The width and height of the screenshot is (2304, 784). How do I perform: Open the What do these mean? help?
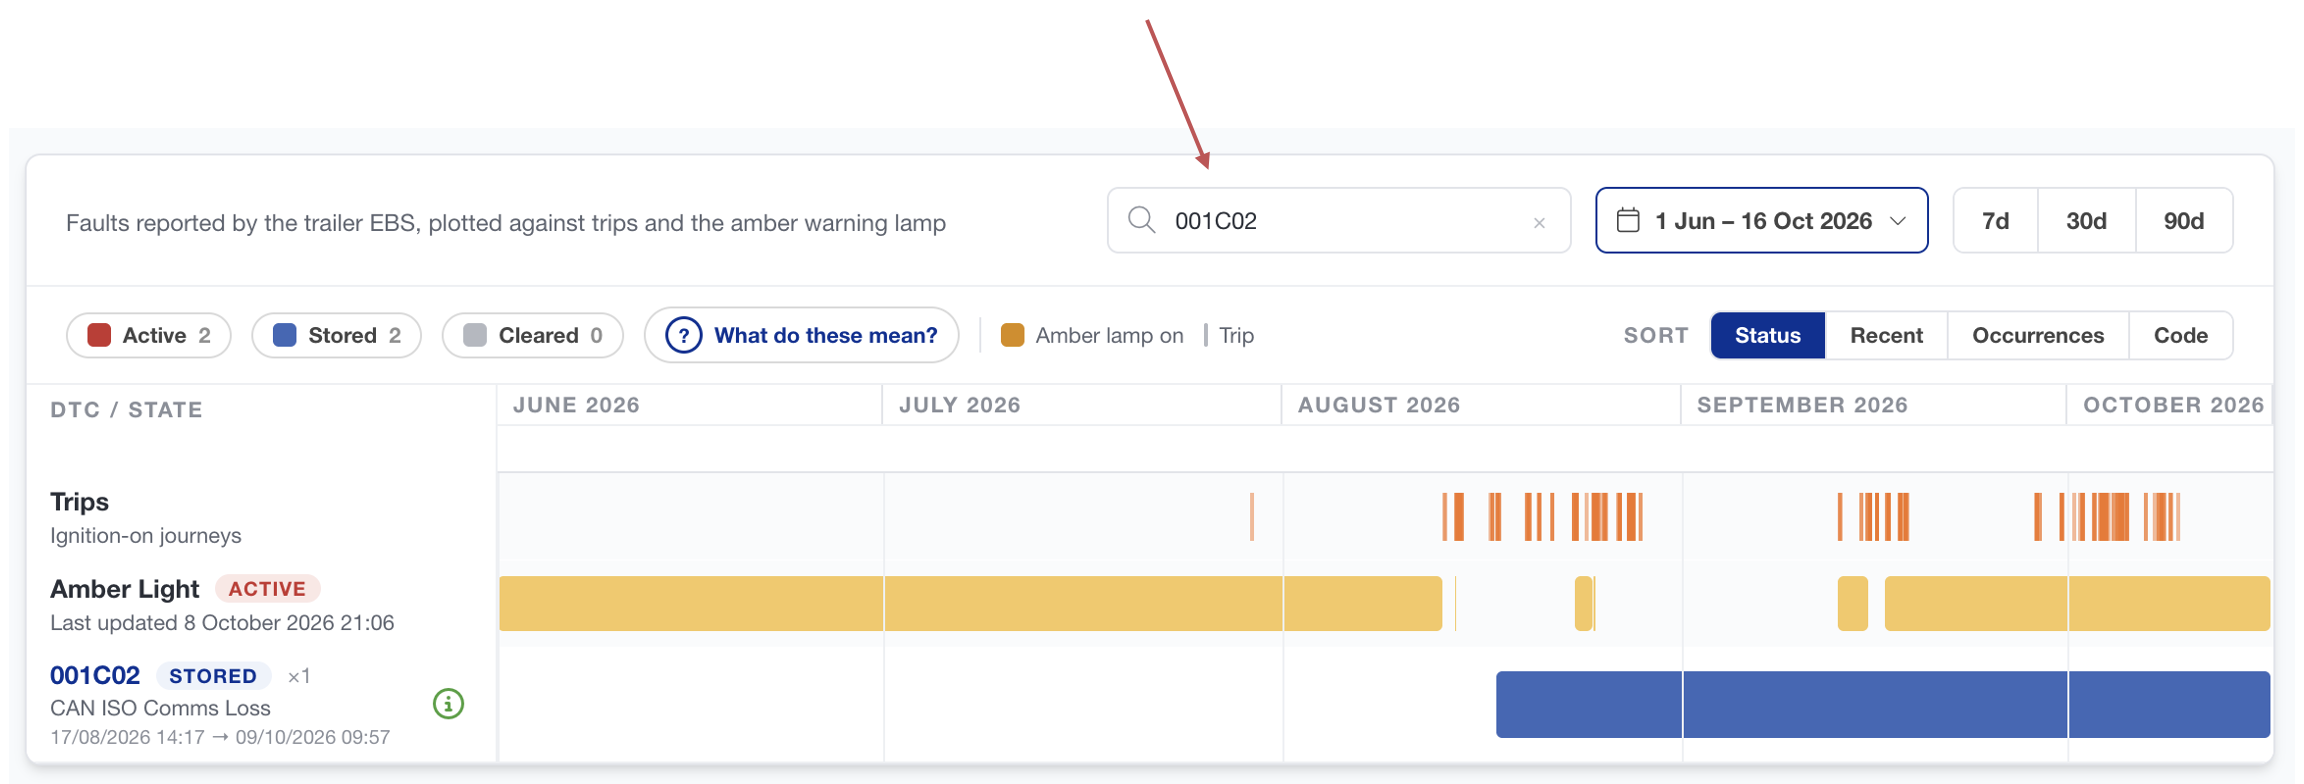click(802, 335)
